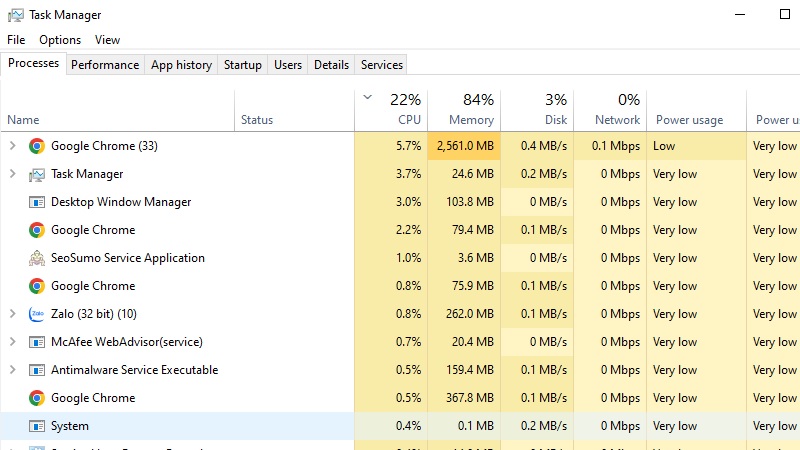This screenshot has width=800, height=450.
Task: Click the 2,561.0 MB memory cell
Action: [464, 146]
